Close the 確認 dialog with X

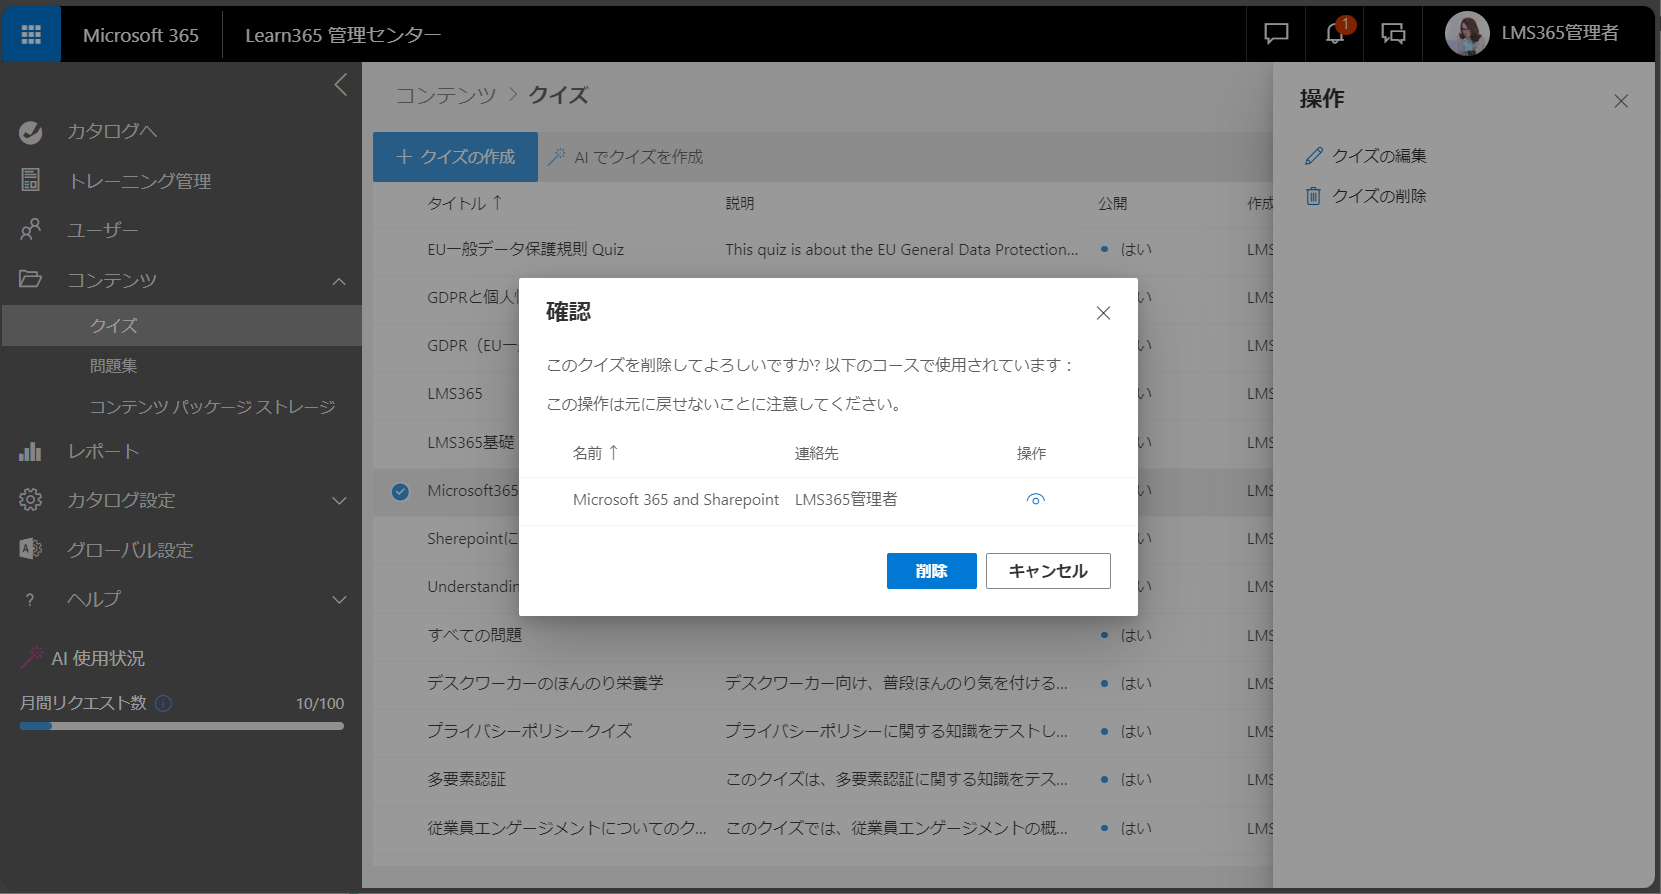point(1103,313)
